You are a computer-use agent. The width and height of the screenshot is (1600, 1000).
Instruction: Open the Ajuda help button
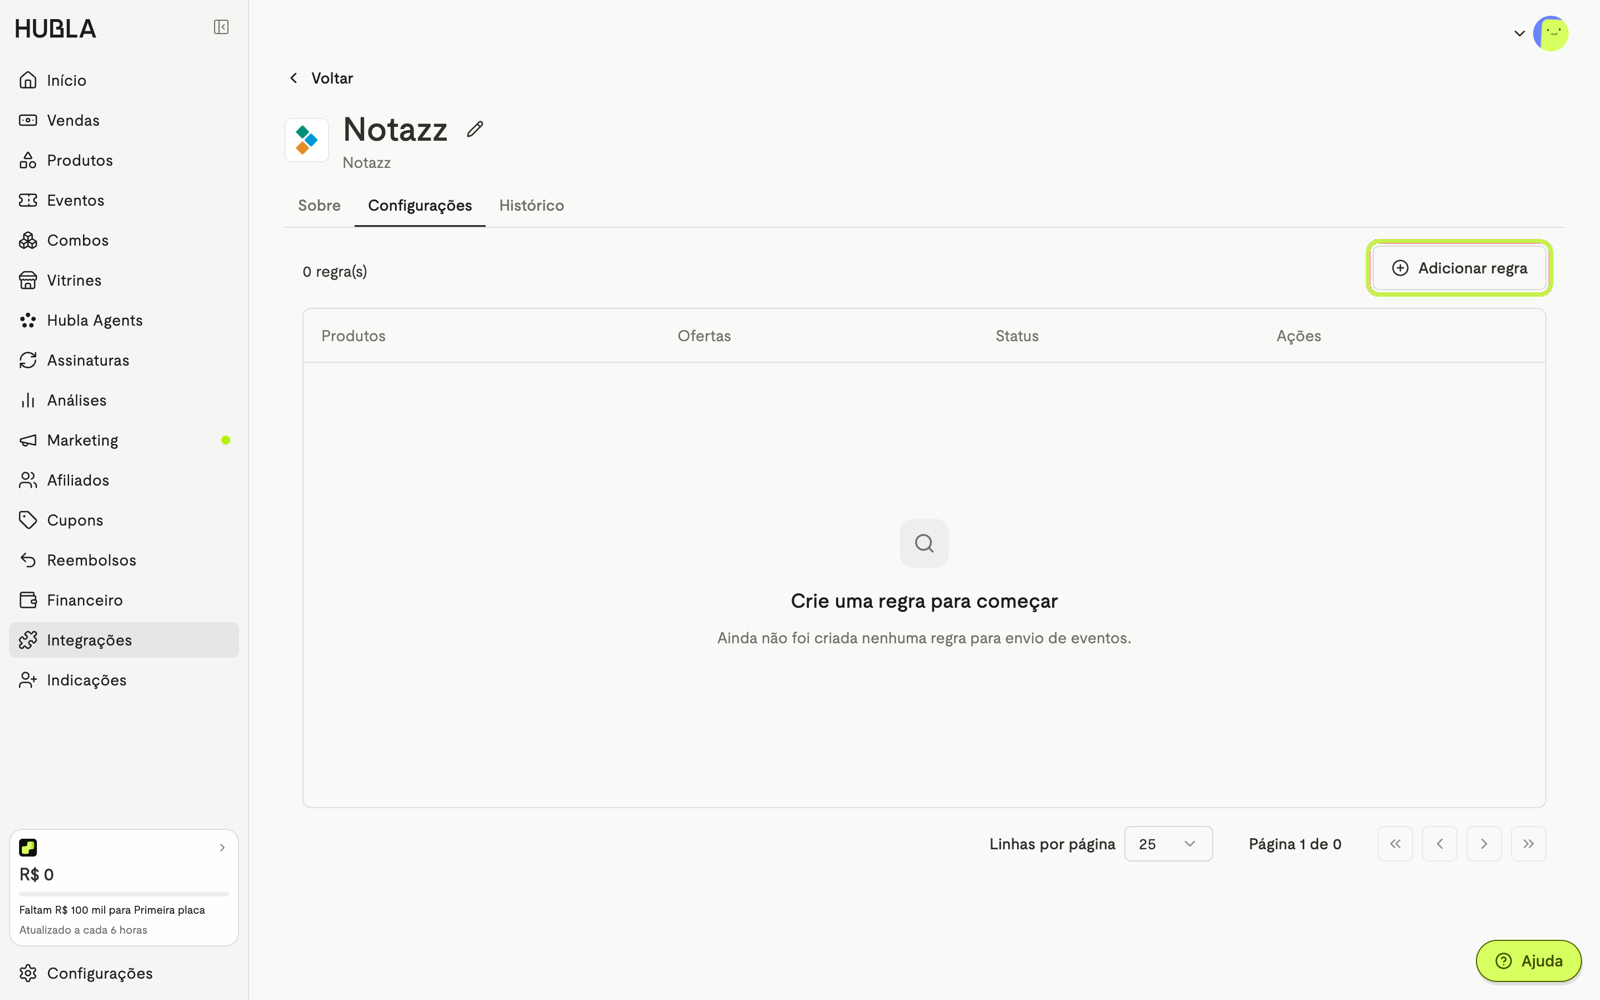point(1528,961)
